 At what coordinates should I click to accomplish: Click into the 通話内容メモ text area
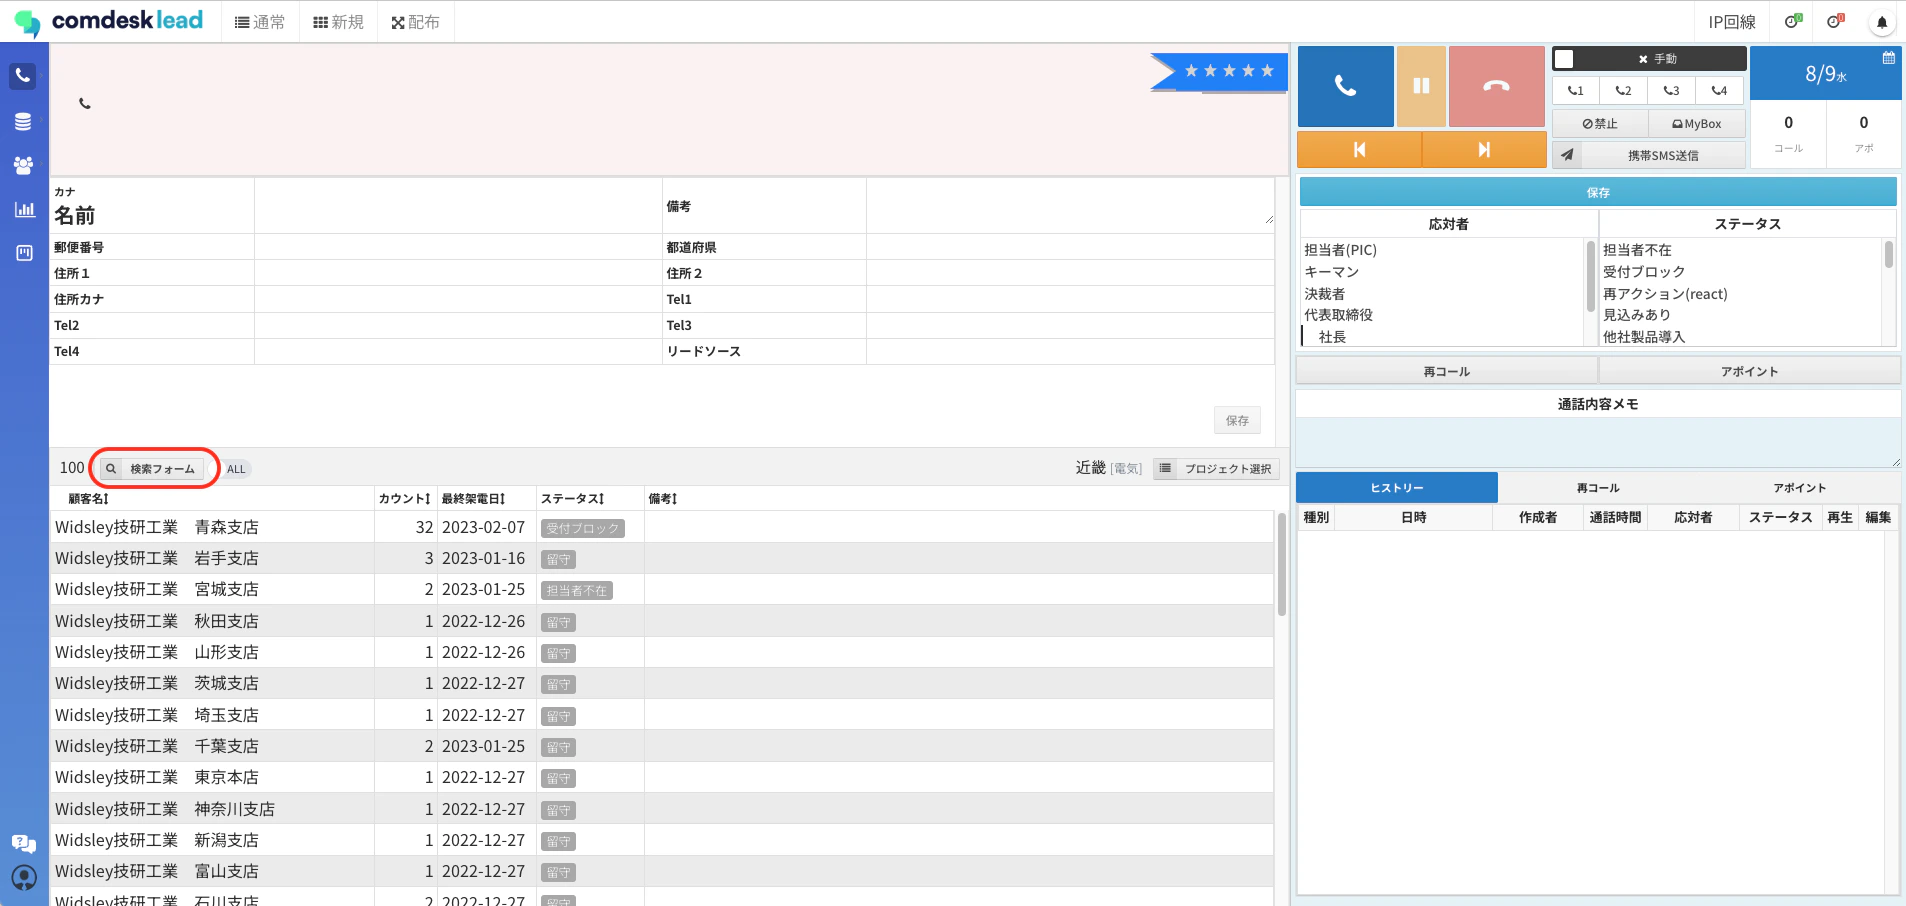[x=1598, y=442]
